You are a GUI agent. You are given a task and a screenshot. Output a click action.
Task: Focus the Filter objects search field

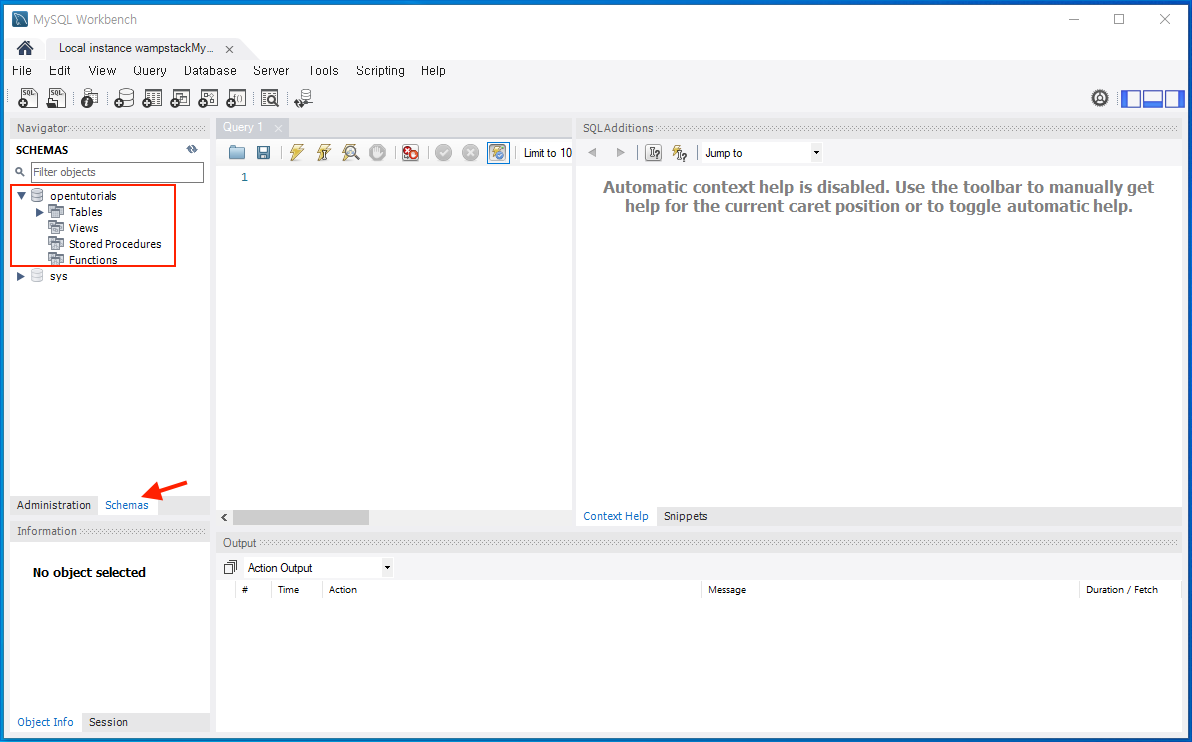point(117,173)
